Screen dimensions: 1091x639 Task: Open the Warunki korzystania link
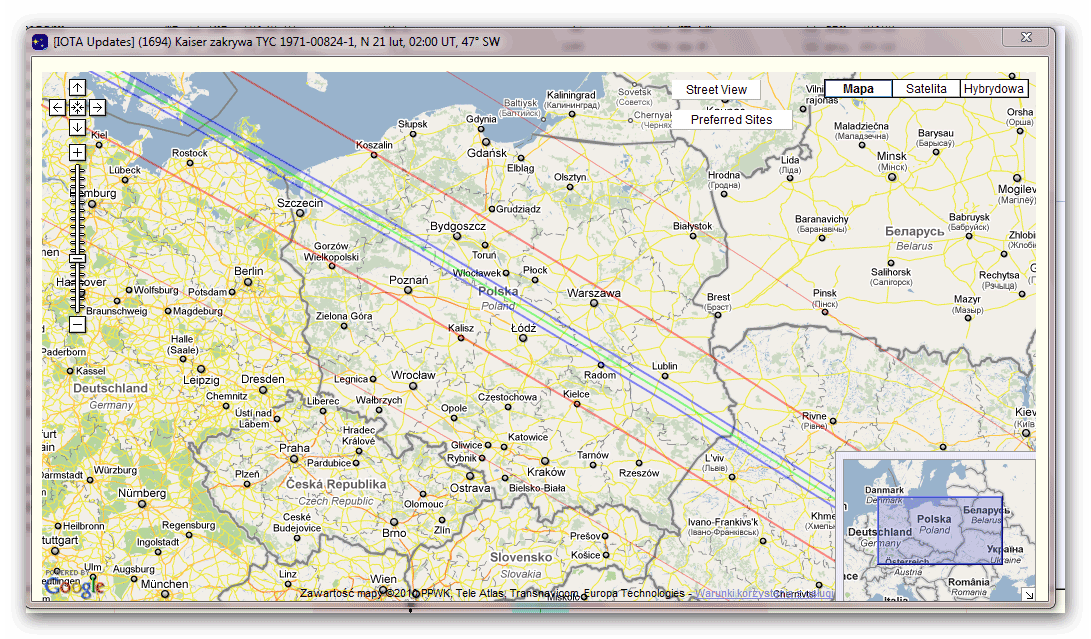(x=765, y=593)
